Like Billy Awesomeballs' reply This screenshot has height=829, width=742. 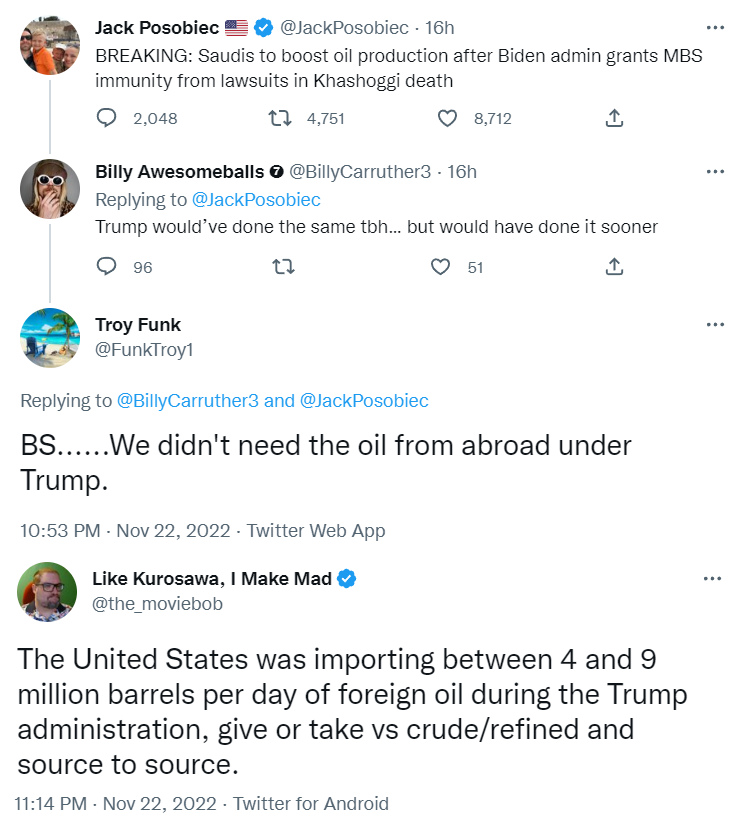click(x=441, y=267)
